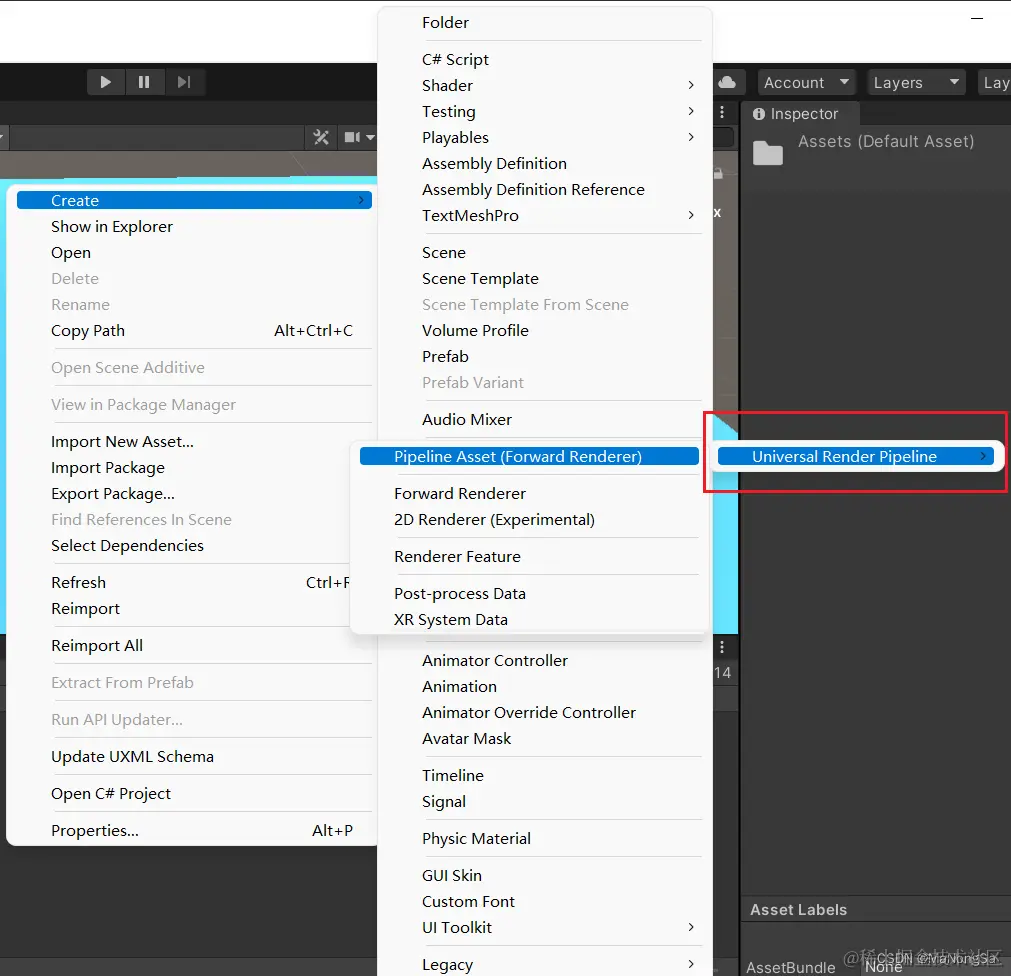Image resolution: width=1011 pixels, height=976 pixels.
Task: Open scene tools wrench icon
Action: 321,137
